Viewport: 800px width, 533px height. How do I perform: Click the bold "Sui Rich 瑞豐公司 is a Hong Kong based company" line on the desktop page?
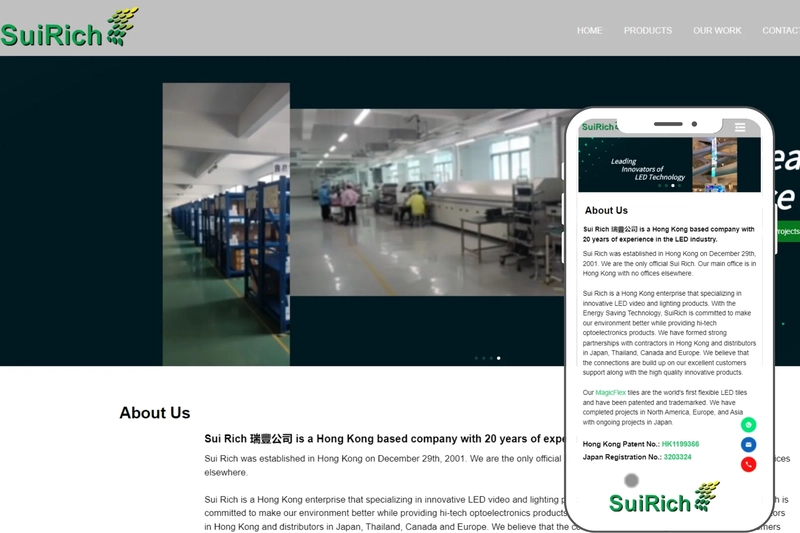coord(385,439)
